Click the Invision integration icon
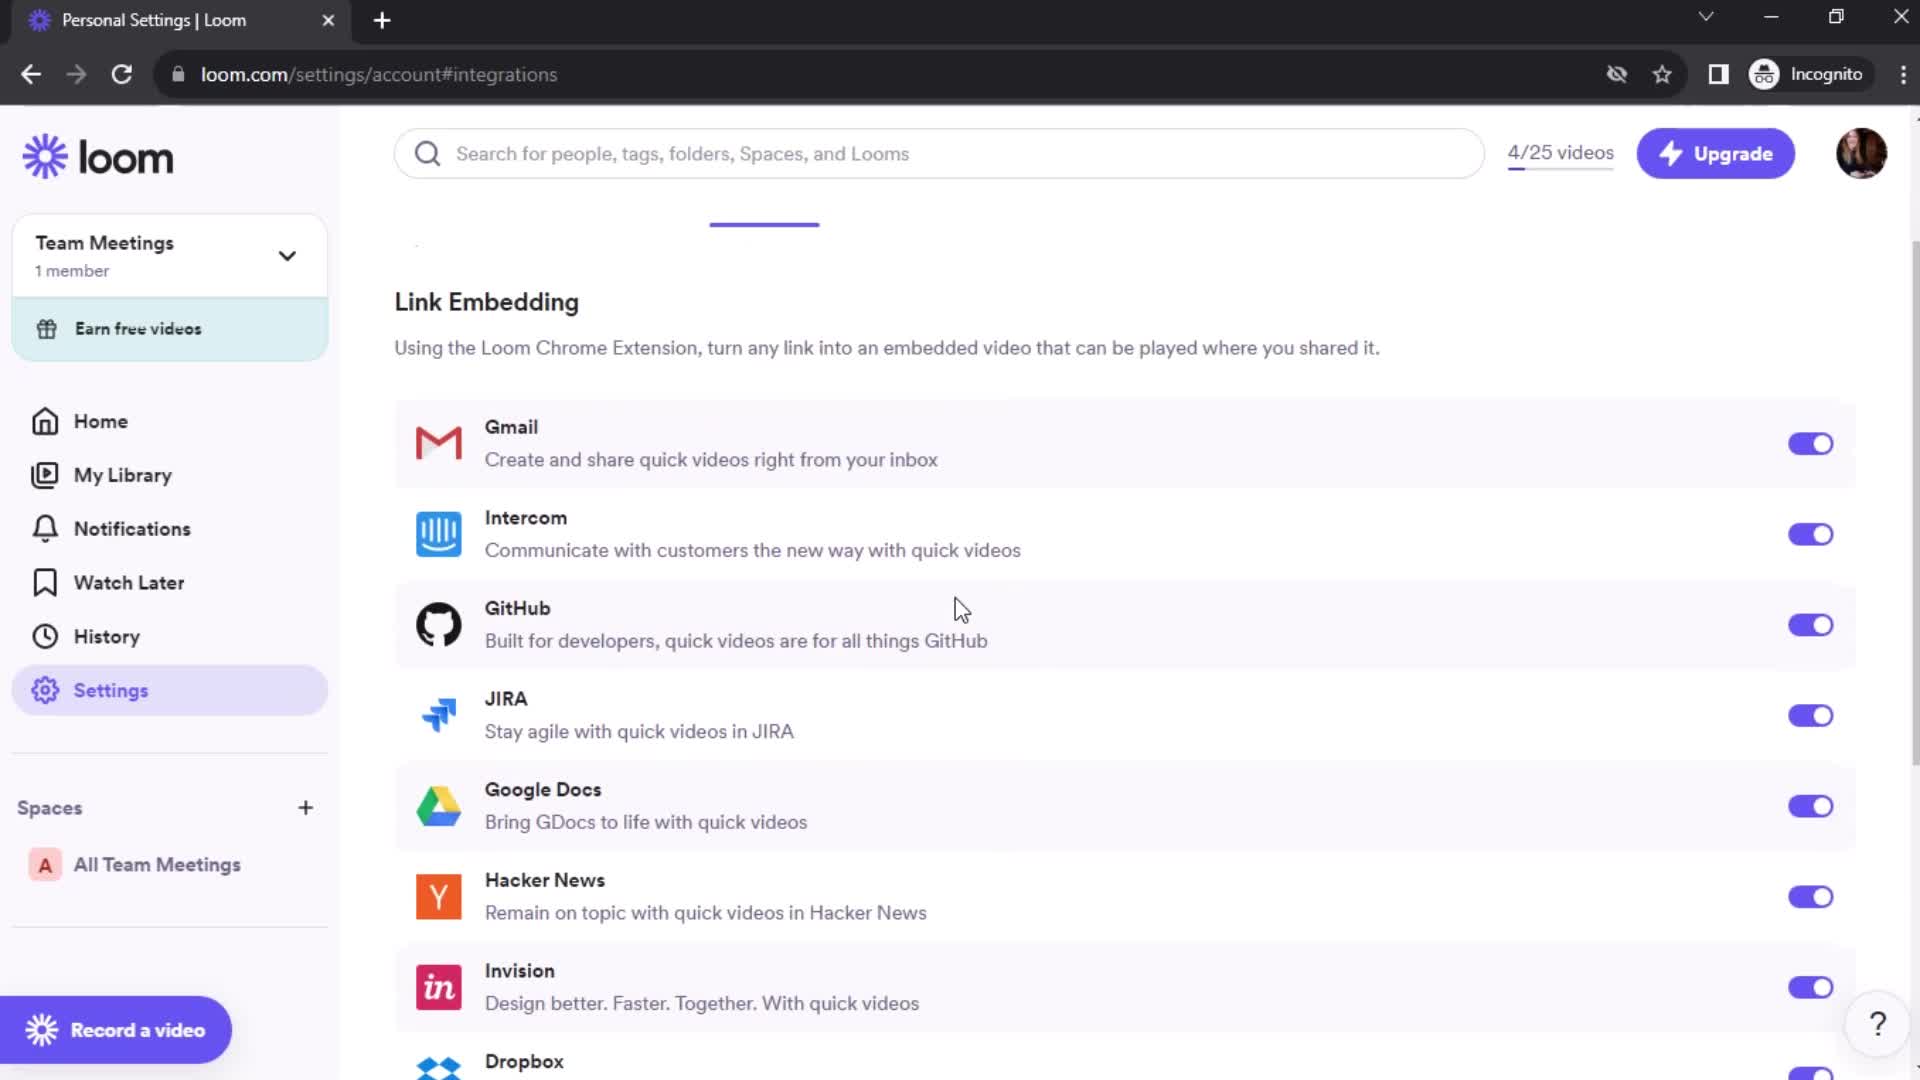Viewport: 1920px width, 1080px height. pos(439,986)
